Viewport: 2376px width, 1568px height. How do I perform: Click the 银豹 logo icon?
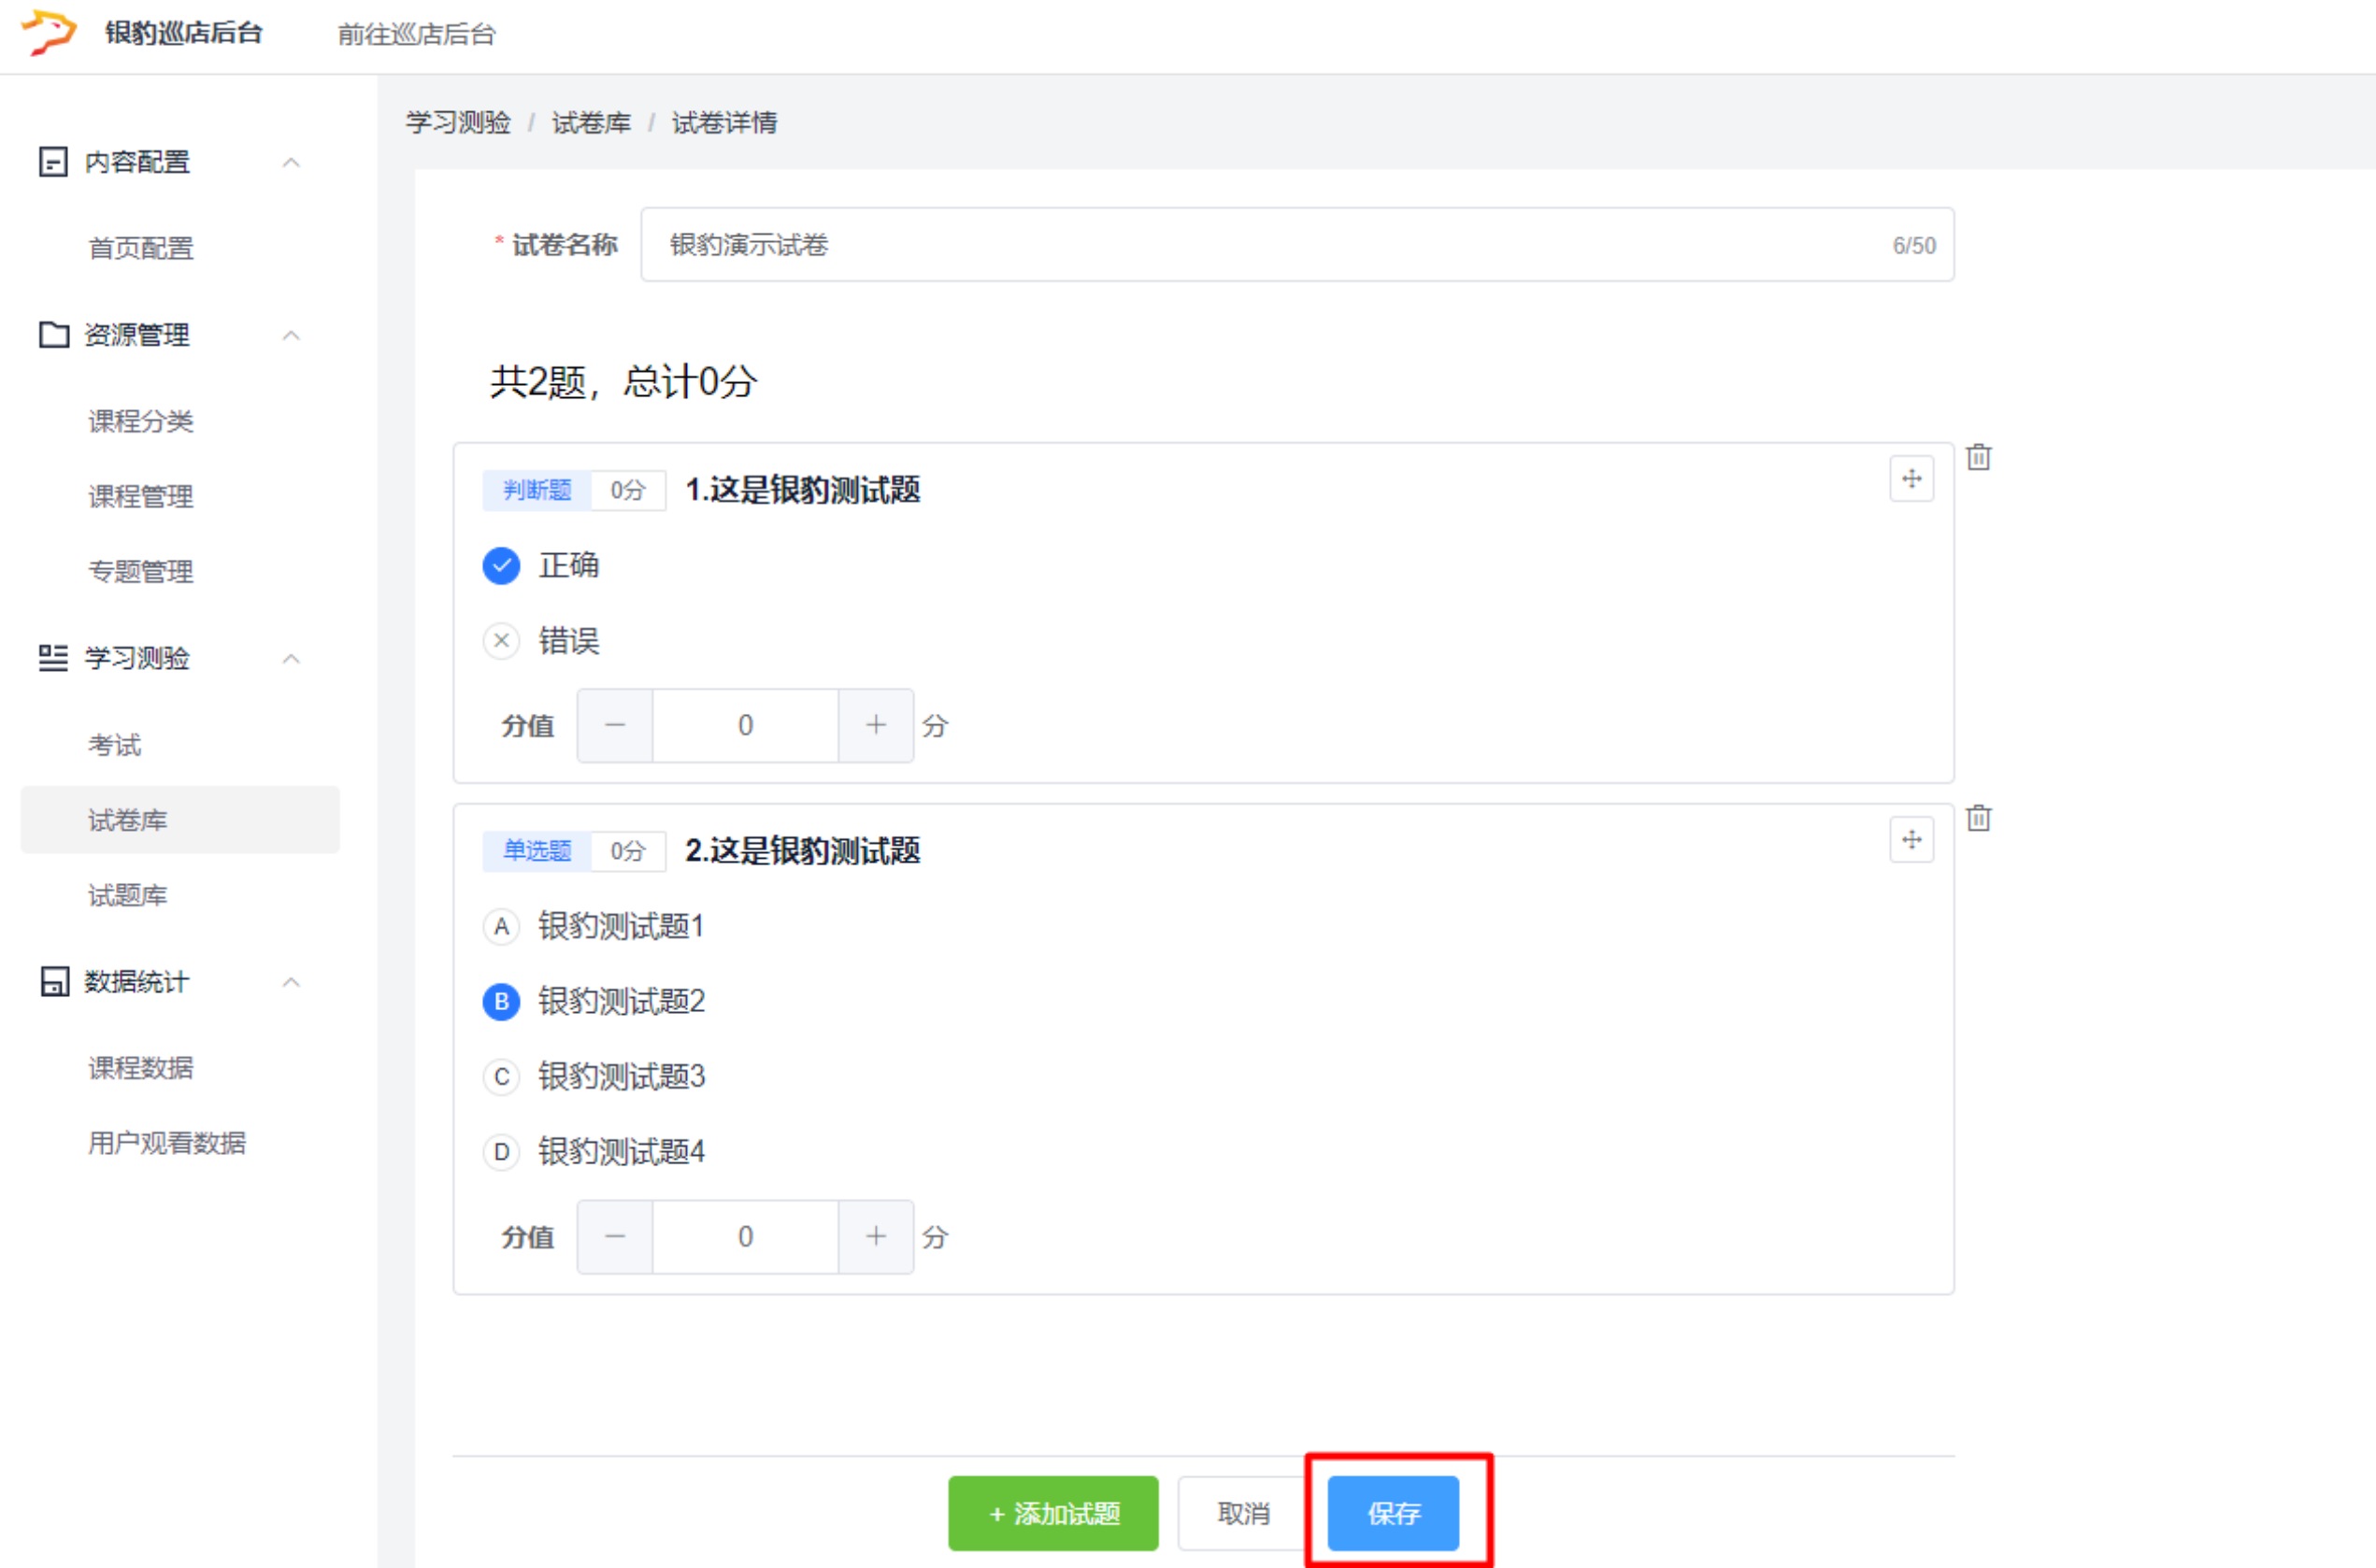(48, 32)
